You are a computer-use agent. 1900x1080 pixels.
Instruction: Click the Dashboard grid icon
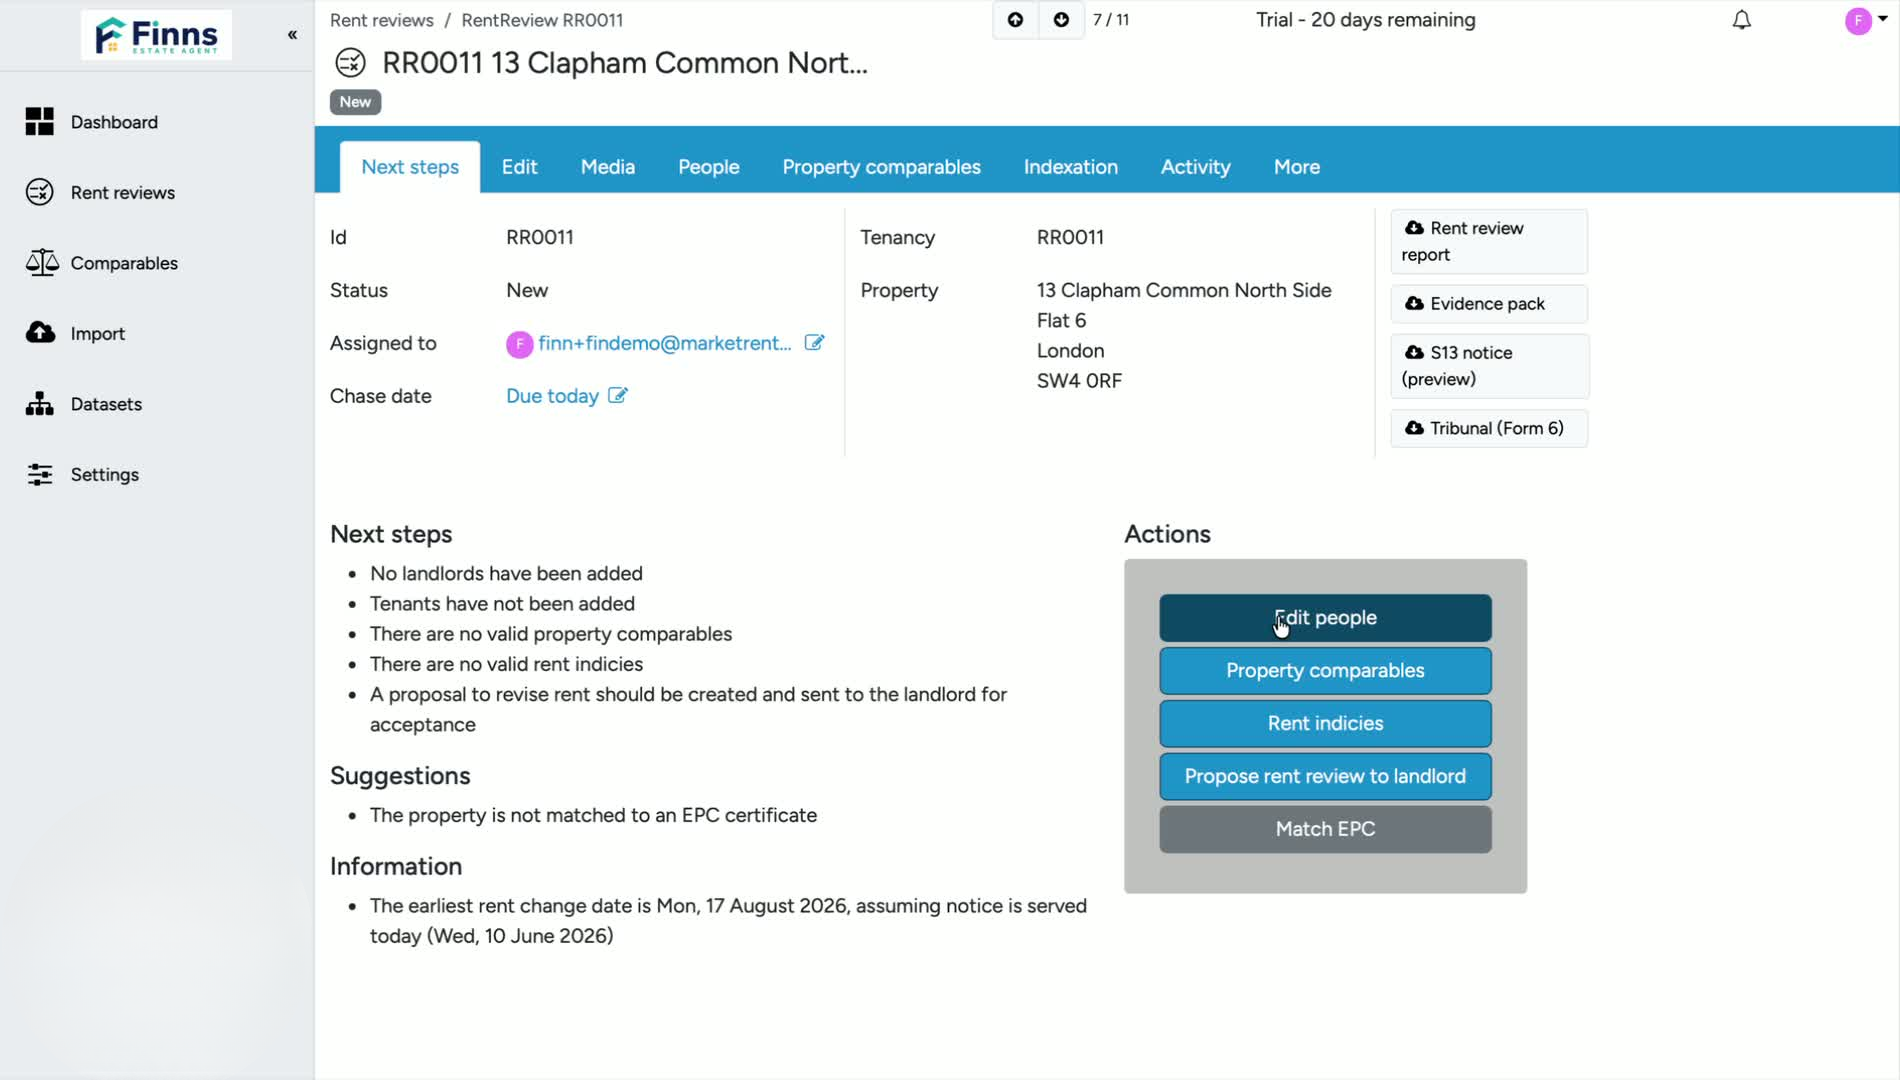coord(40,122)
